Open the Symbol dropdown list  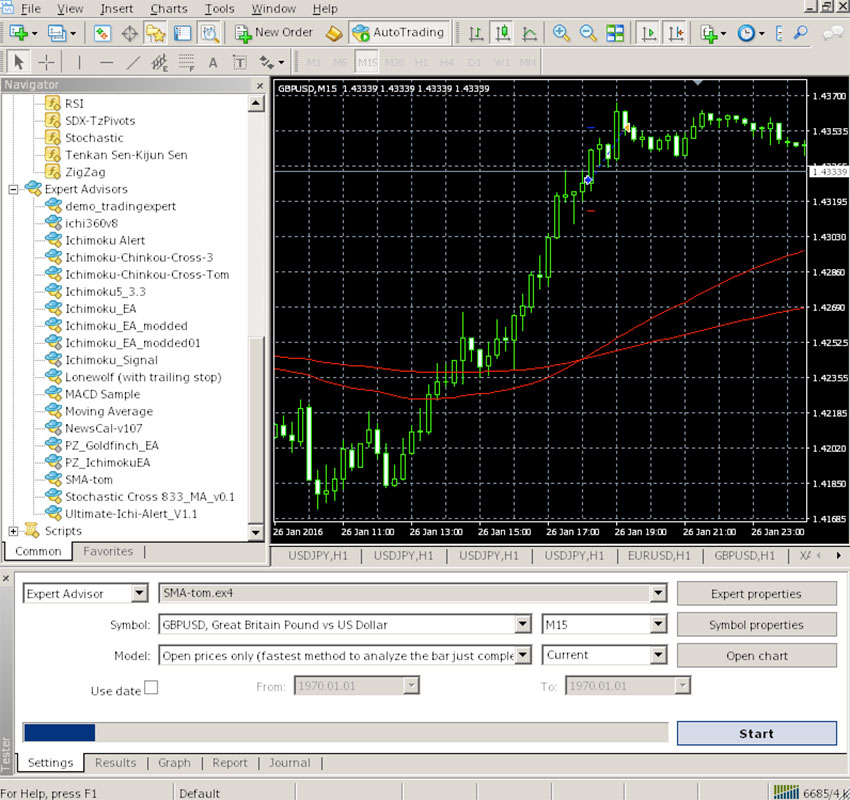[522, 624]
